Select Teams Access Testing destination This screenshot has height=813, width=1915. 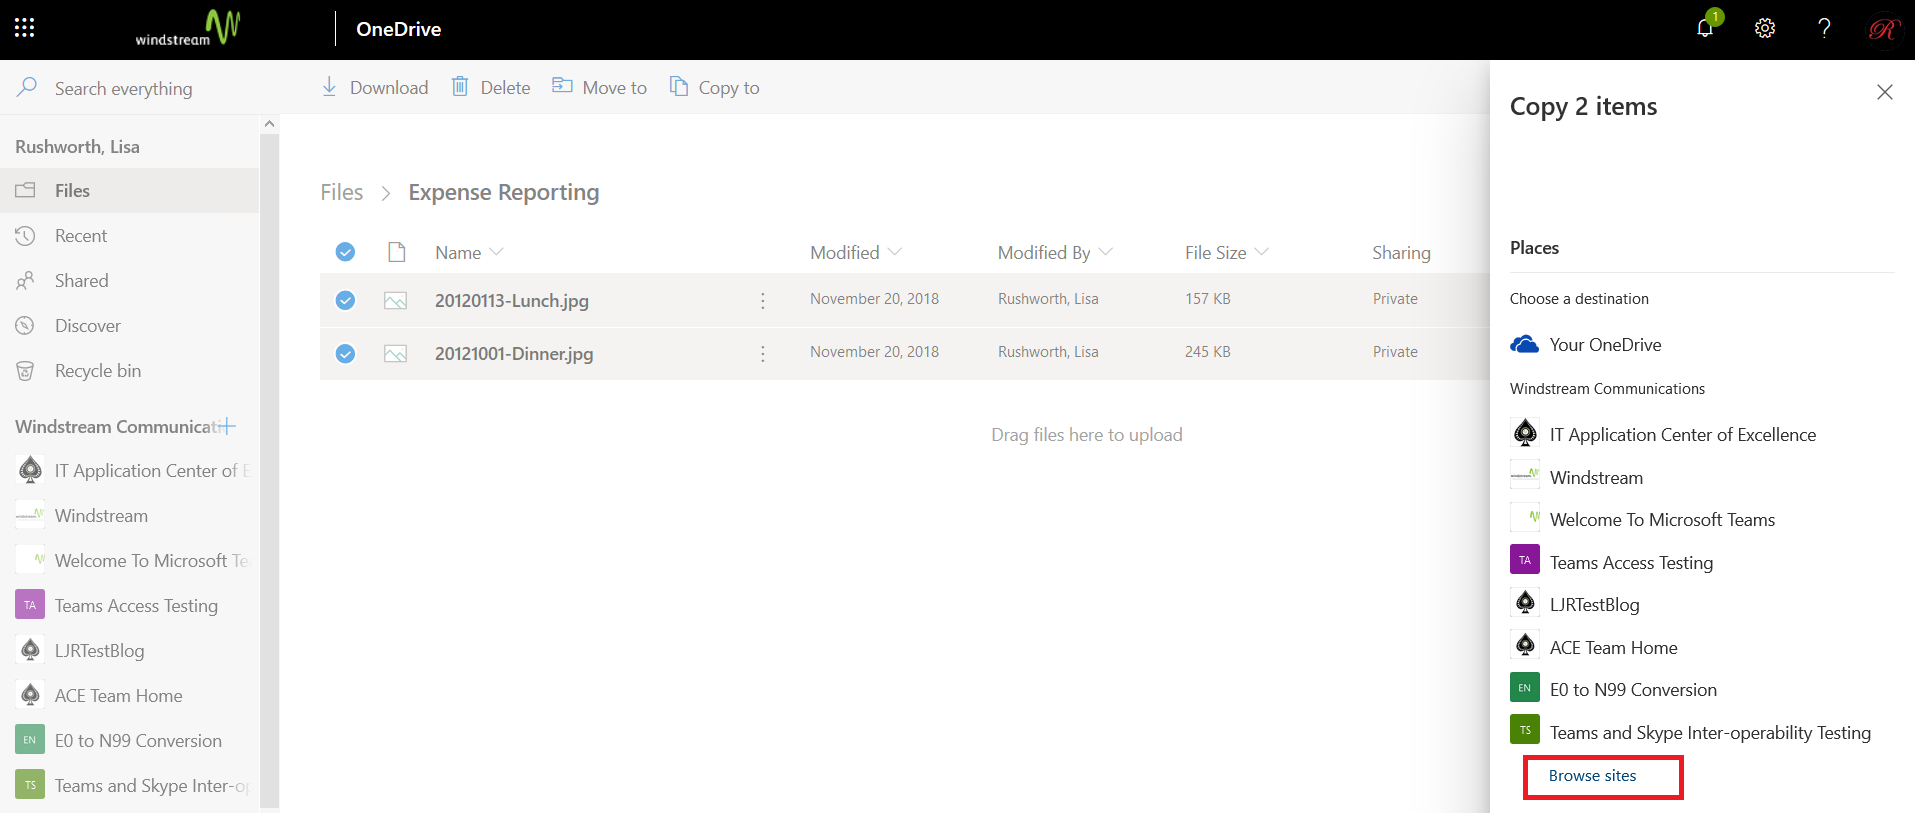coord(1612,562)
